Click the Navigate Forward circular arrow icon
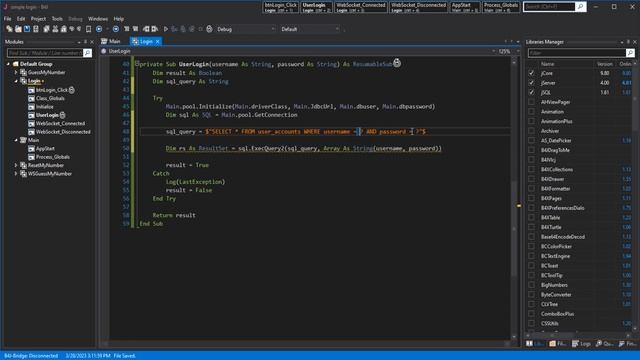This screenshot has height=360, width=640. (116, 29)
